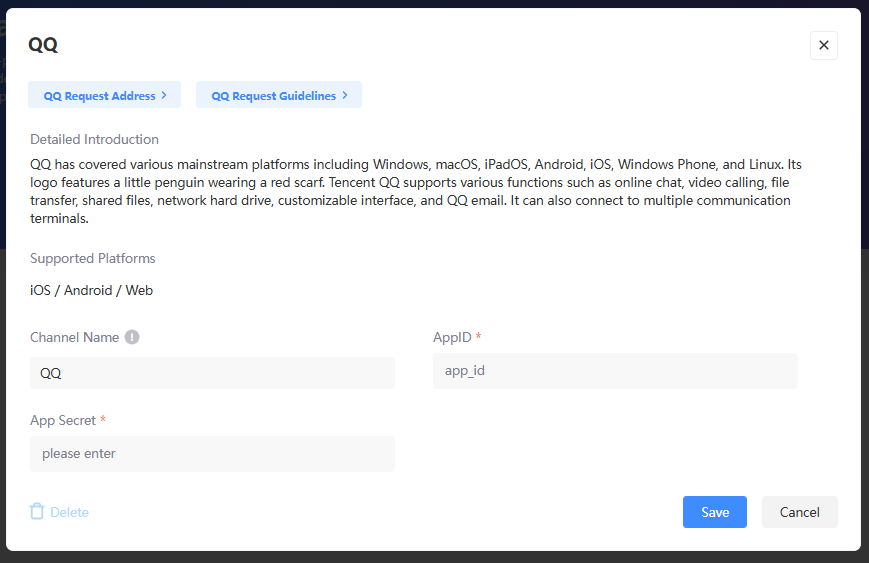Click the QQ dialog title
Screen dimensions: 869x563
43,45
